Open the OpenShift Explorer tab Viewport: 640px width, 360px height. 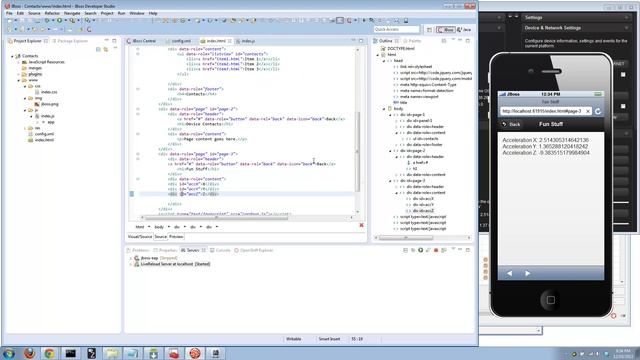coord(253,250)
